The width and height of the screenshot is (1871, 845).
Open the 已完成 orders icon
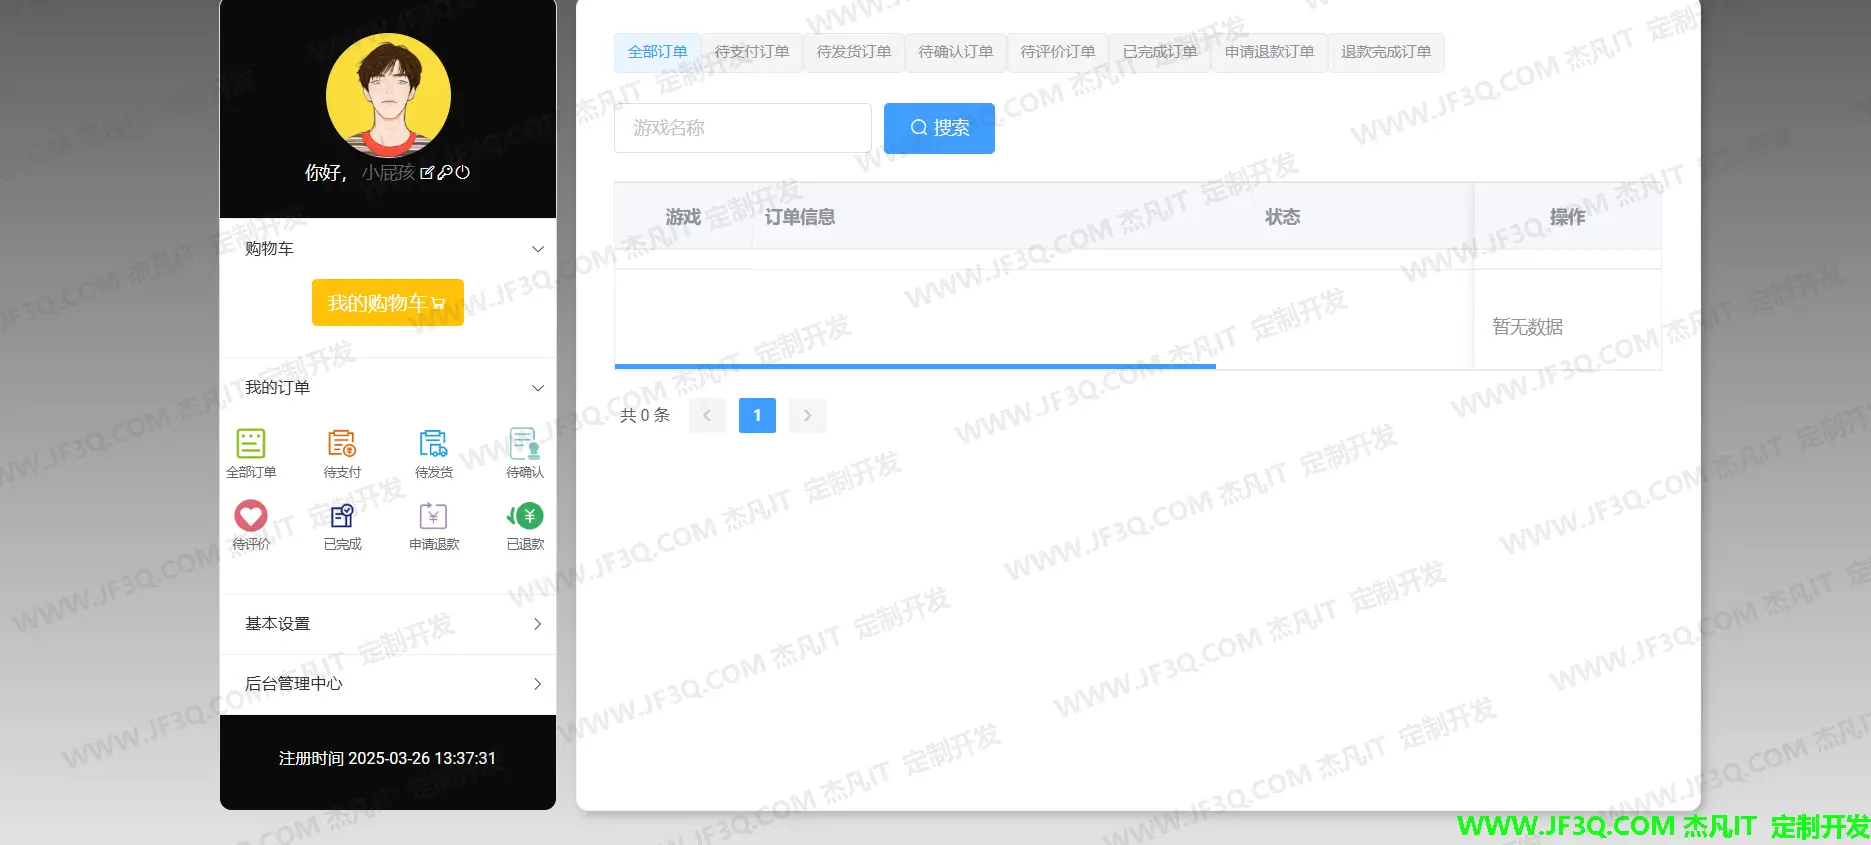pos(342,516)
